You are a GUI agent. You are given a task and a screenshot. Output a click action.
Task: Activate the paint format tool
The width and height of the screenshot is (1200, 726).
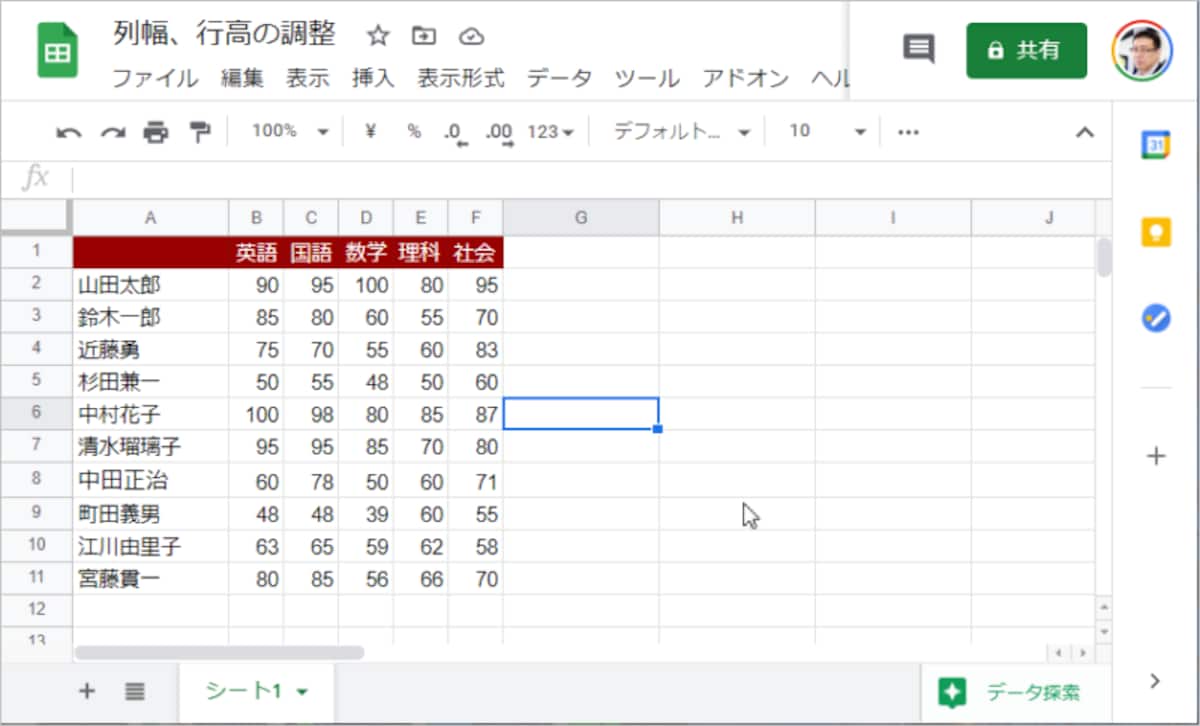(200, 132)
